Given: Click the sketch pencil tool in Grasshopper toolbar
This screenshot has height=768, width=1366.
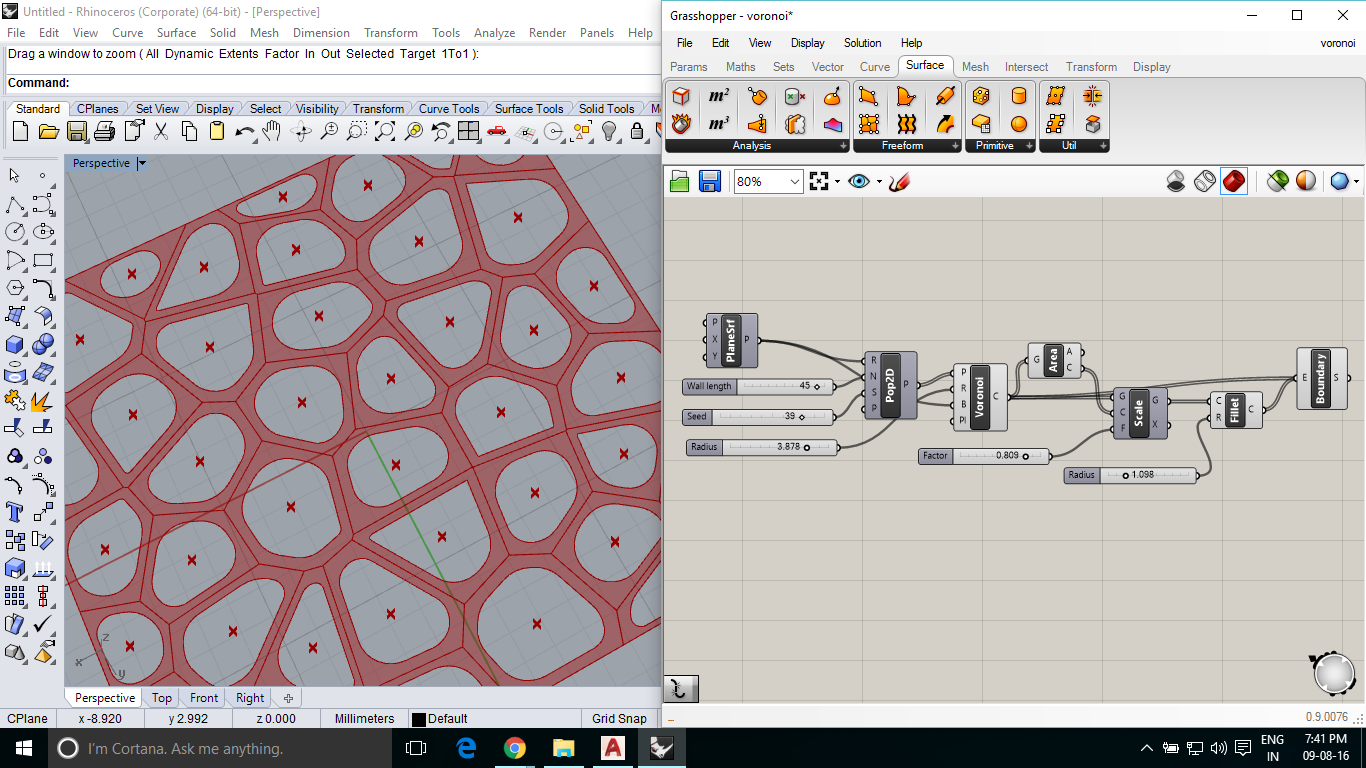Looking at the screenshot, I should pyautogui.click(x=899, y=181).
